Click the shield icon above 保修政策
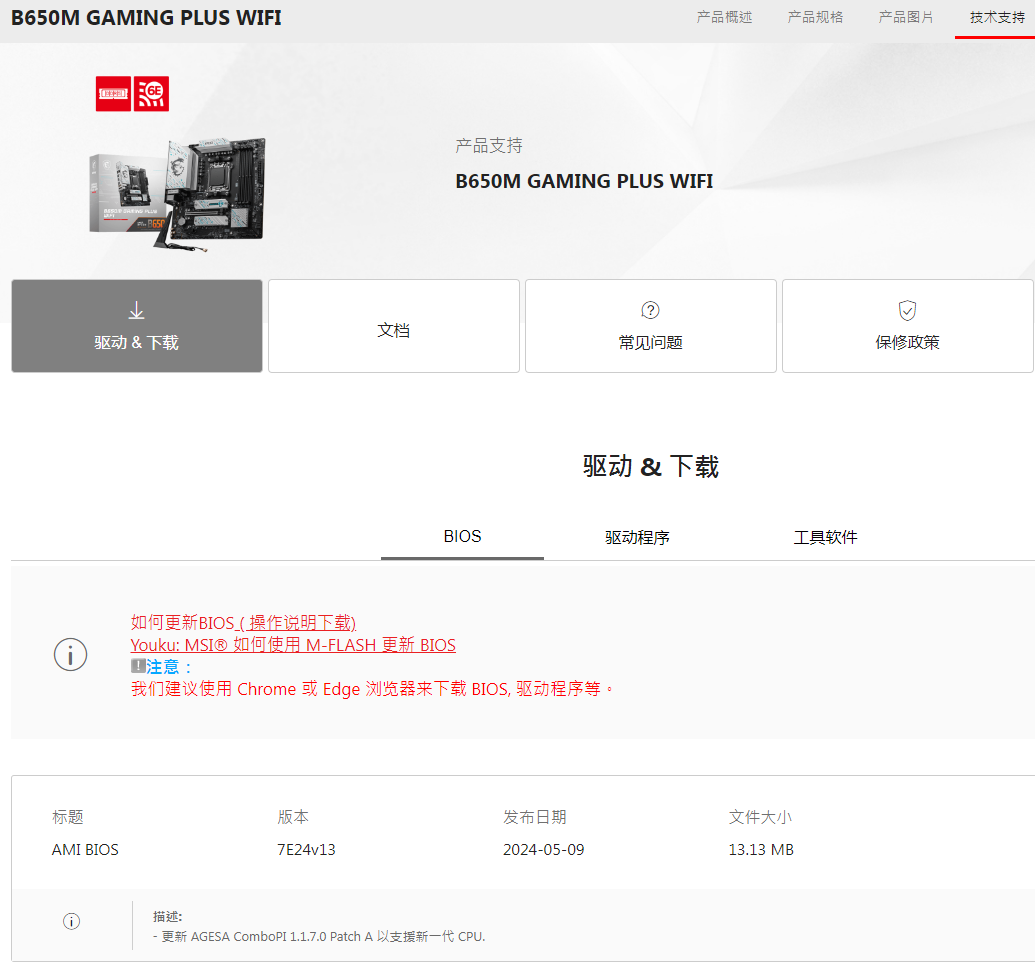 click(x=908, y=310)
